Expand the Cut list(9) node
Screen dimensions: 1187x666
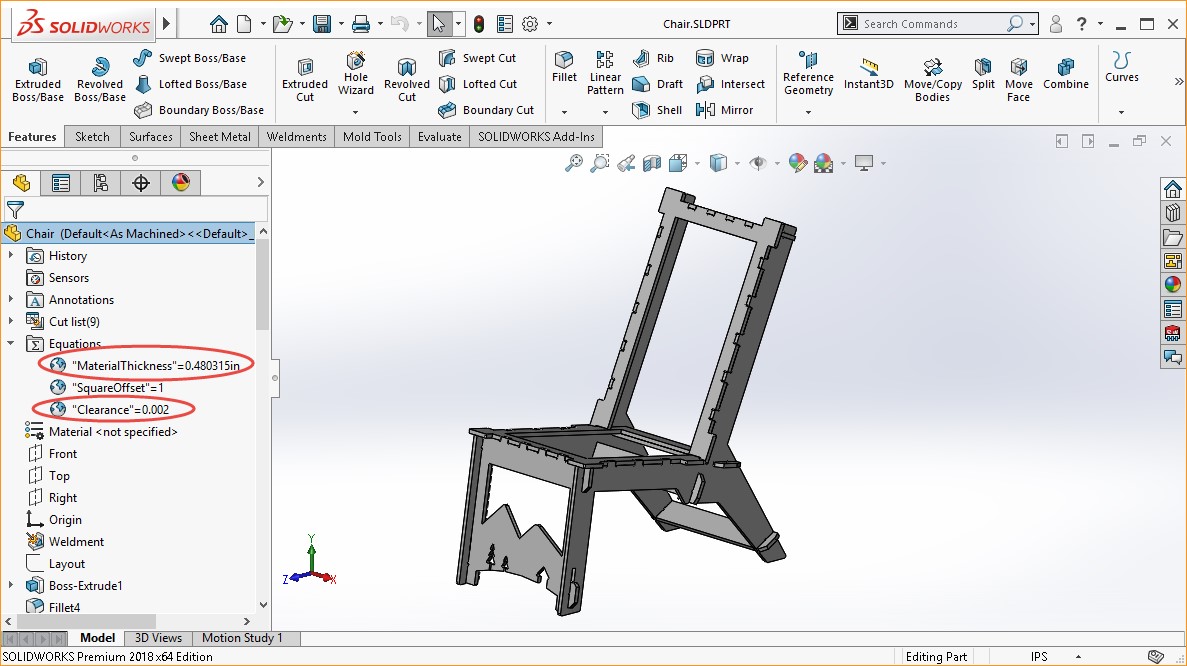click(11, 322)
